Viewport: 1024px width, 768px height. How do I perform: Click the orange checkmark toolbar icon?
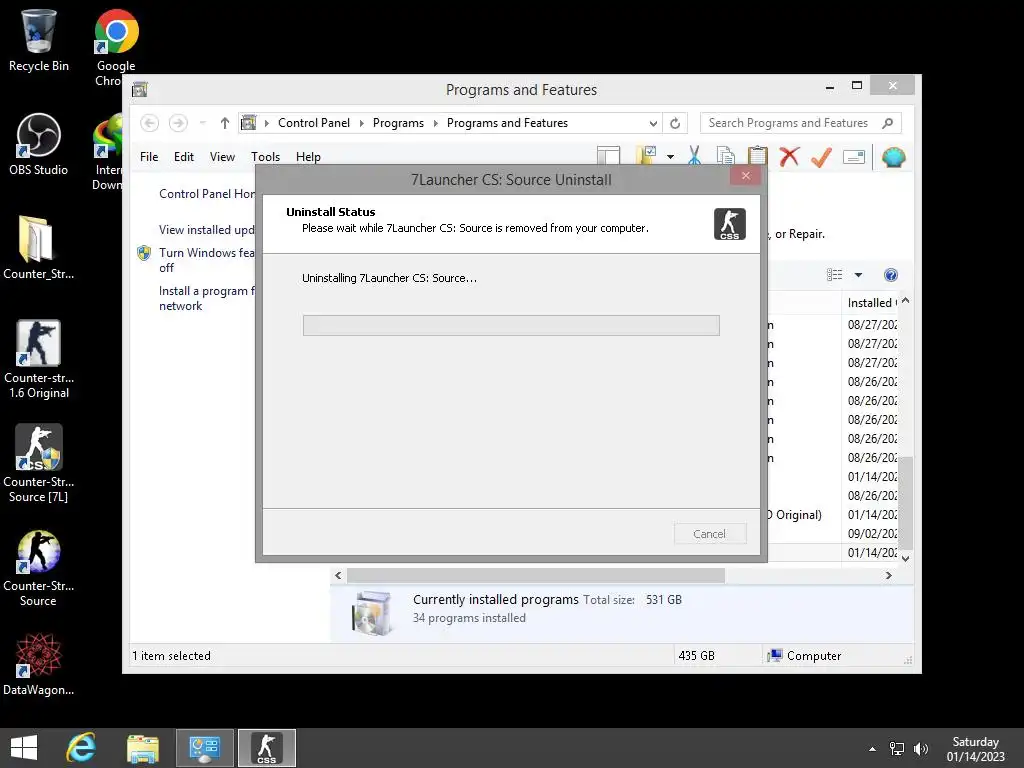point(822,157)
